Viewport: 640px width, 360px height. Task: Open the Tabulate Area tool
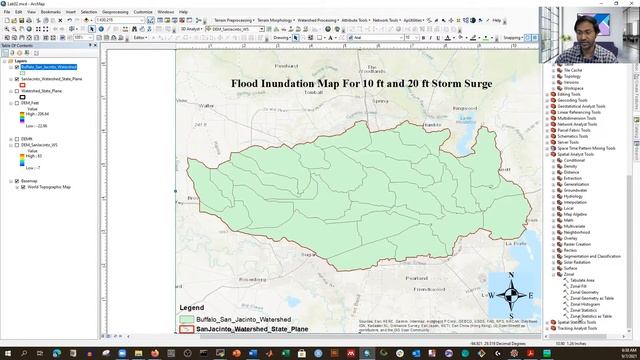[x=582, y=280]
